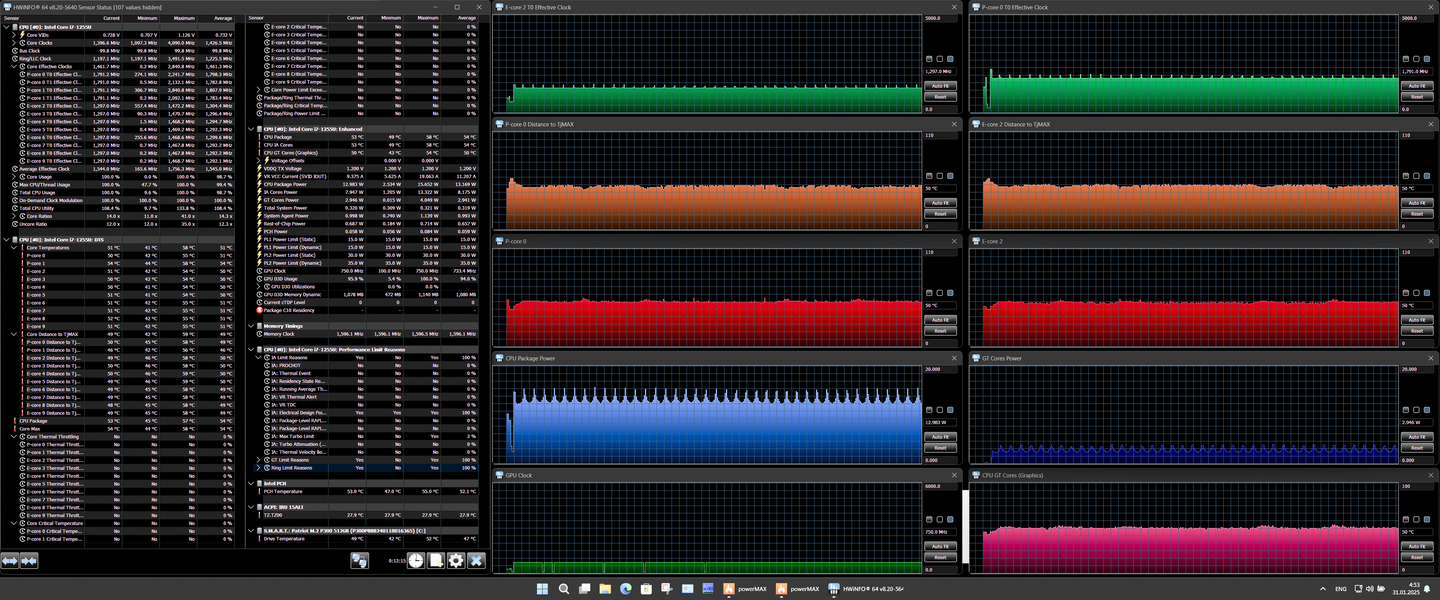This screenshot has width=1440, height=600.
Task: Collapse Core Effective Clocks tree
Action: tap(14, 67)
